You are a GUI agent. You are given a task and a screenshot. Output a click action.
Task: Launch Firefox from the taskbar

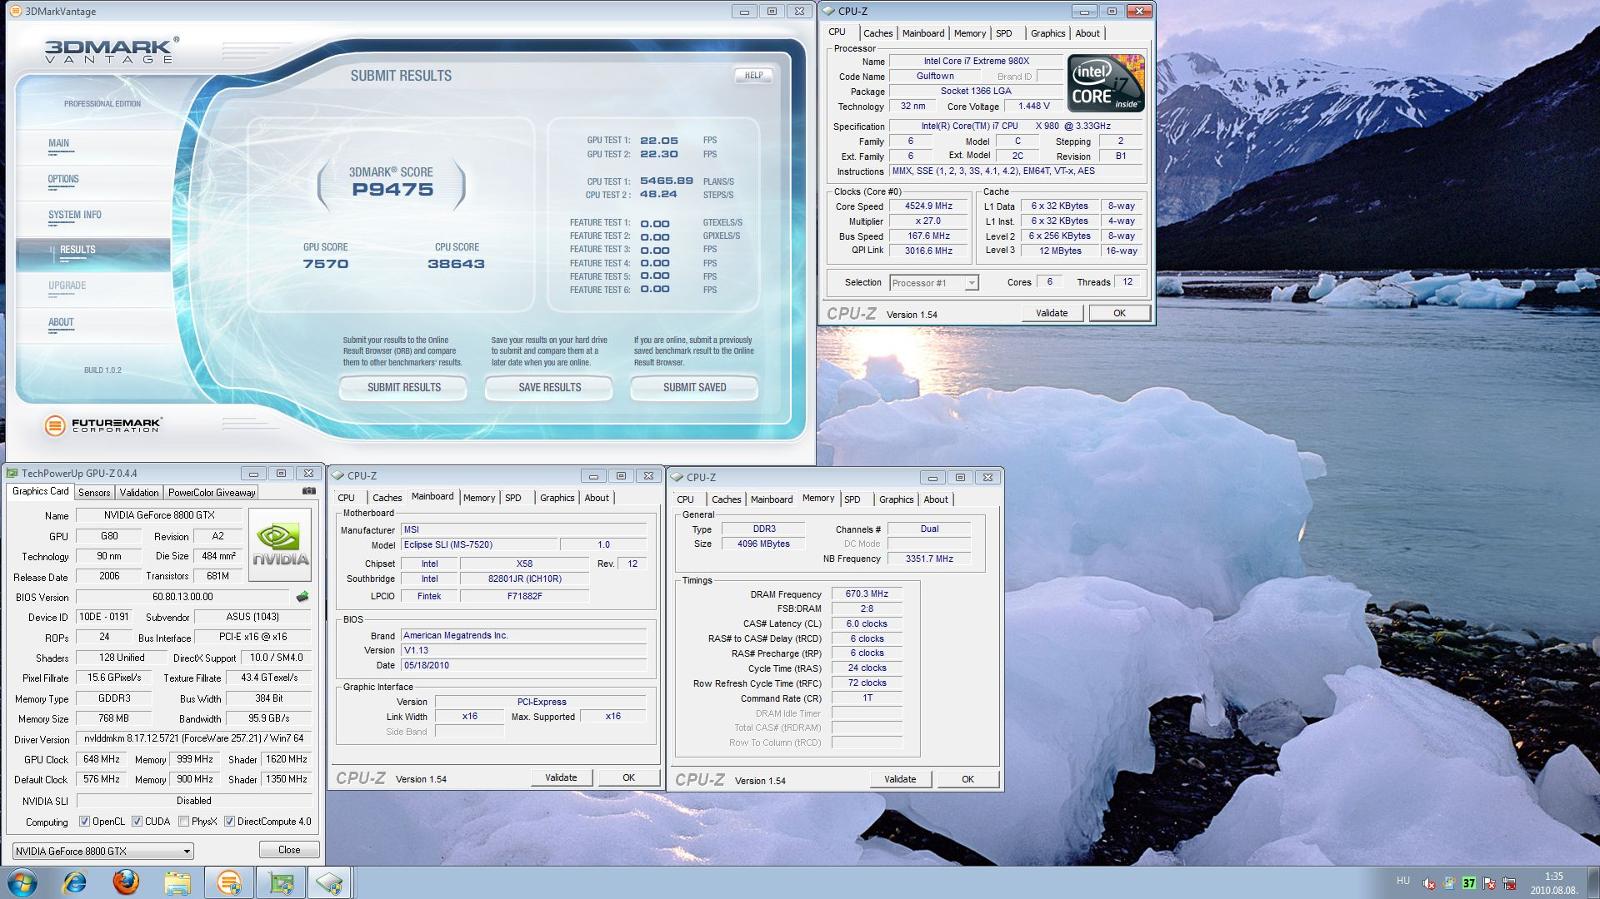pos(126,882)
